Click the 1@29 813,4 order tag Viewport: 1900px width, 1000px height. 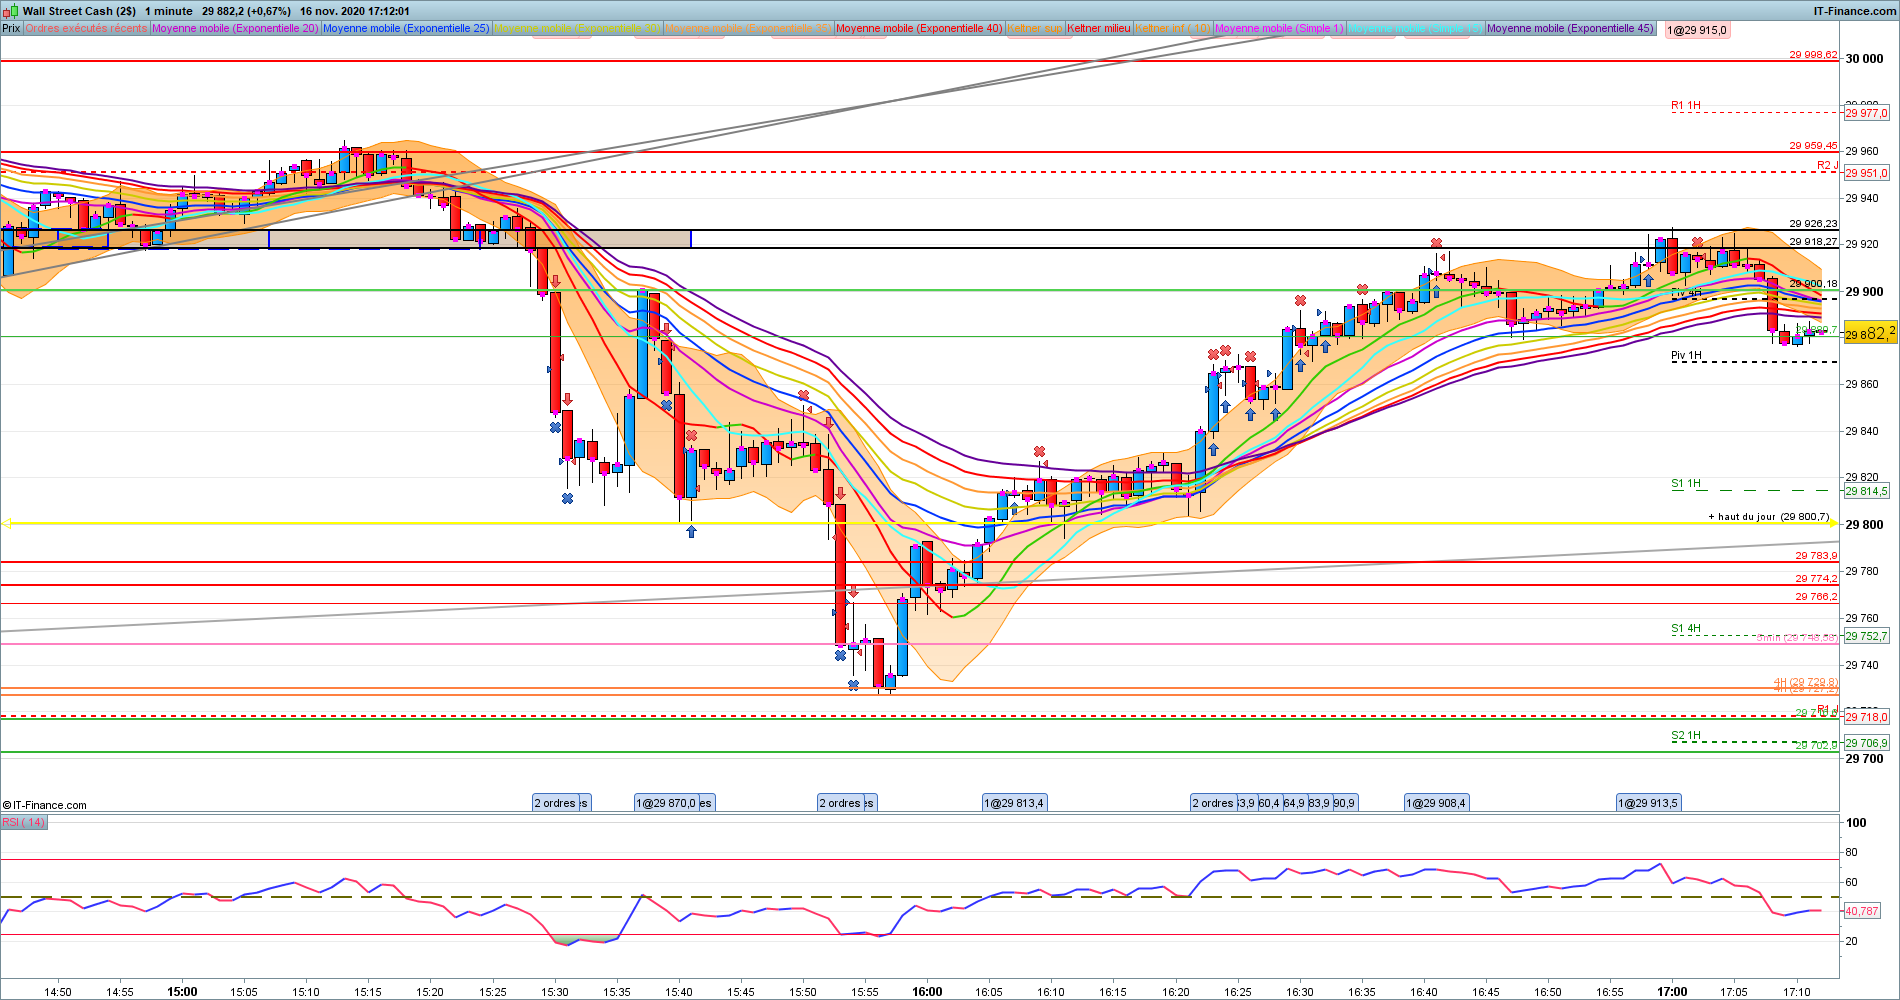[x=1014, y=803]
